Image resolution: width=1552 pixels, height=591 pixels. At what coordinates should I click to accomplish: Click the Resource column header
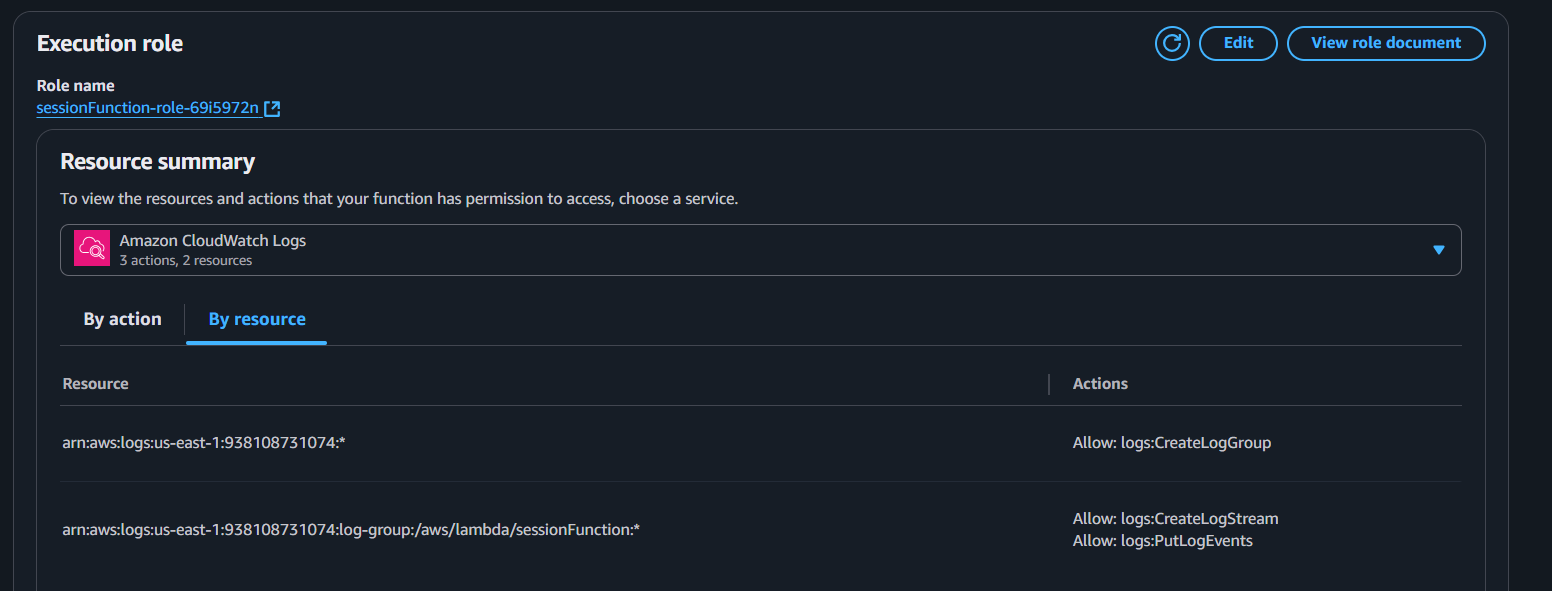96,384
